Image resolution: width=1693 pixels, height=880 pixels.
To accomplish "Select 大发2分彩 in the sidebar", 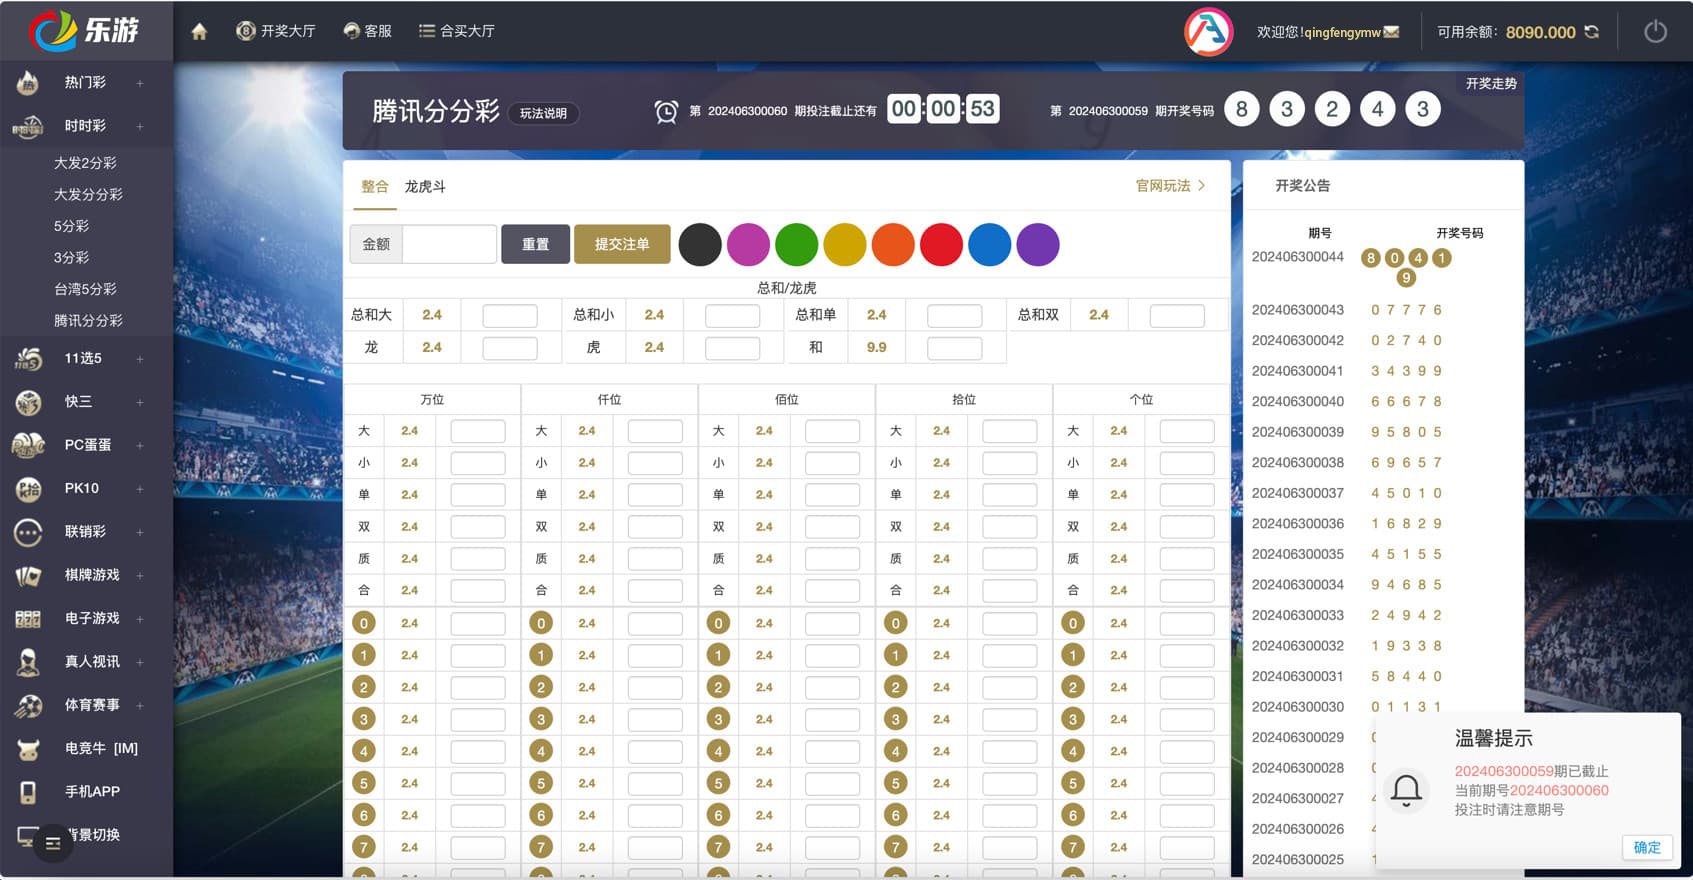I will point(85,163).
